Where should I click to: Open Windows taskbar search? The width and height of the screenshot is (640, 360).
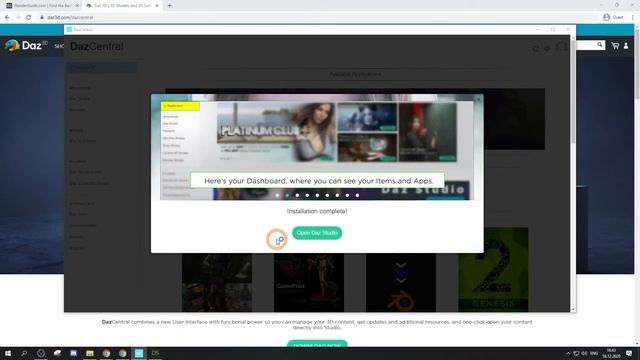24,353
